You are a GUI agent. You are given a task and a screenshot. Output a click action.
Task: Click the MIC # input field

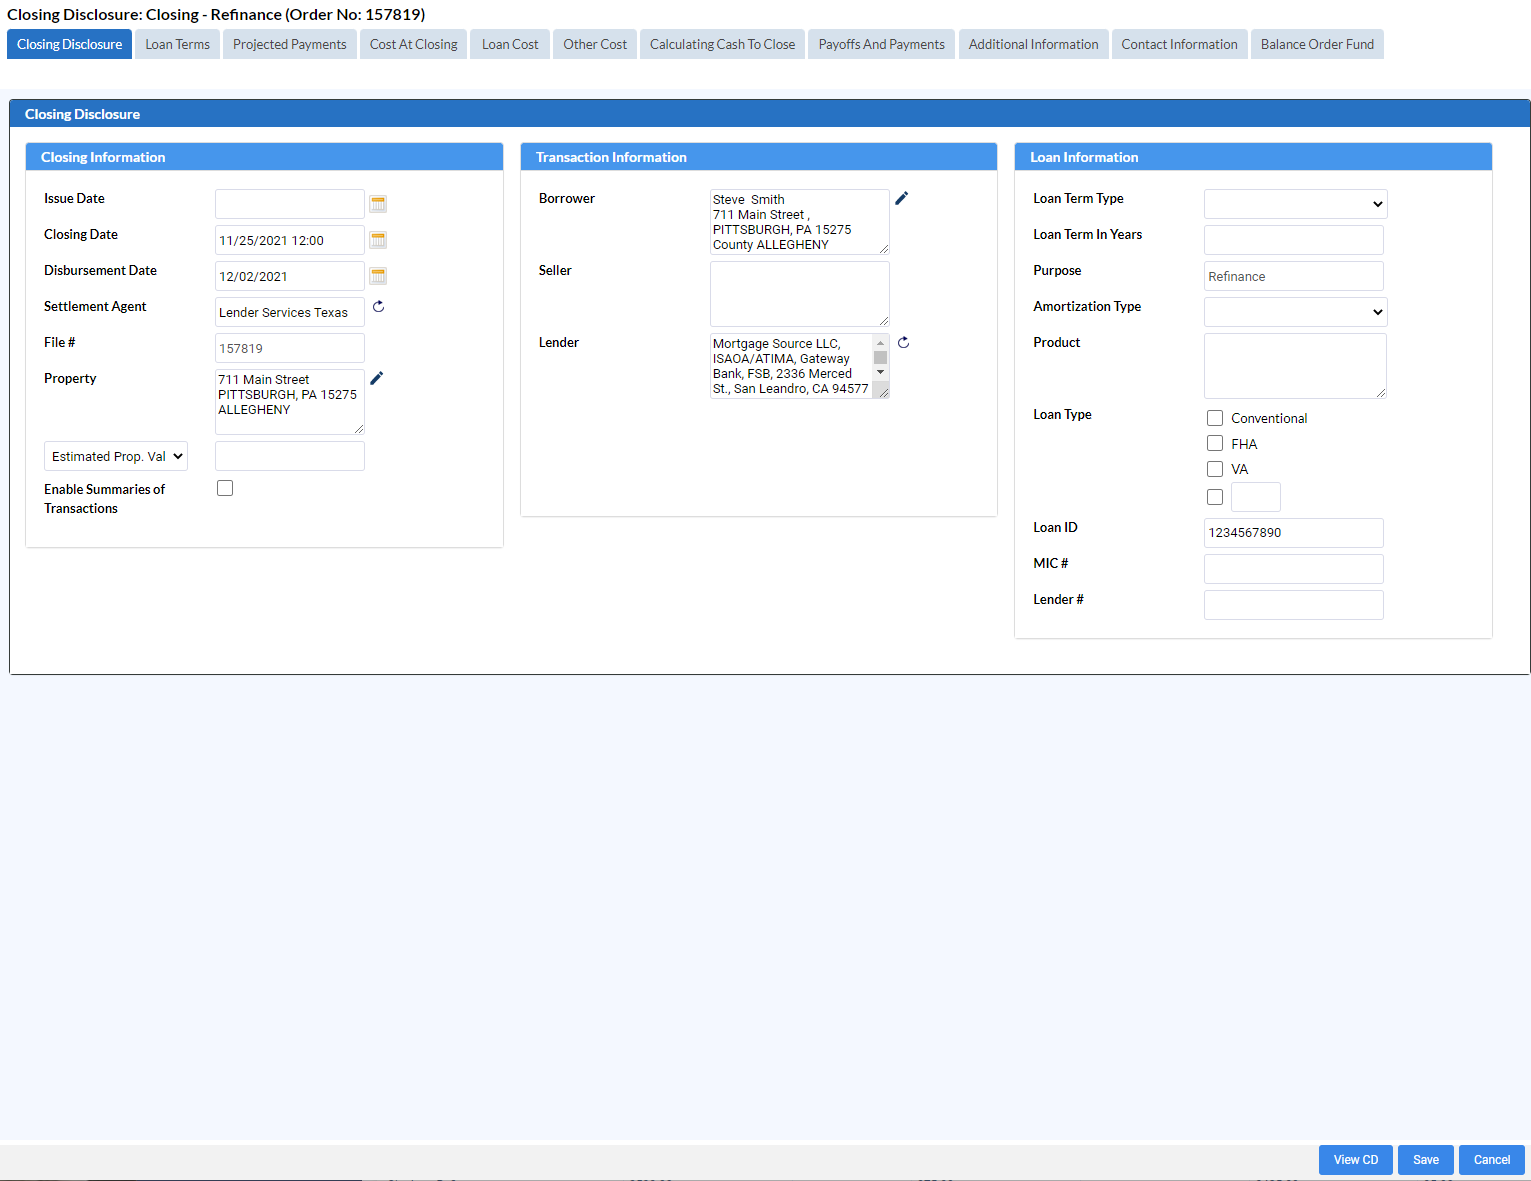1294,569
